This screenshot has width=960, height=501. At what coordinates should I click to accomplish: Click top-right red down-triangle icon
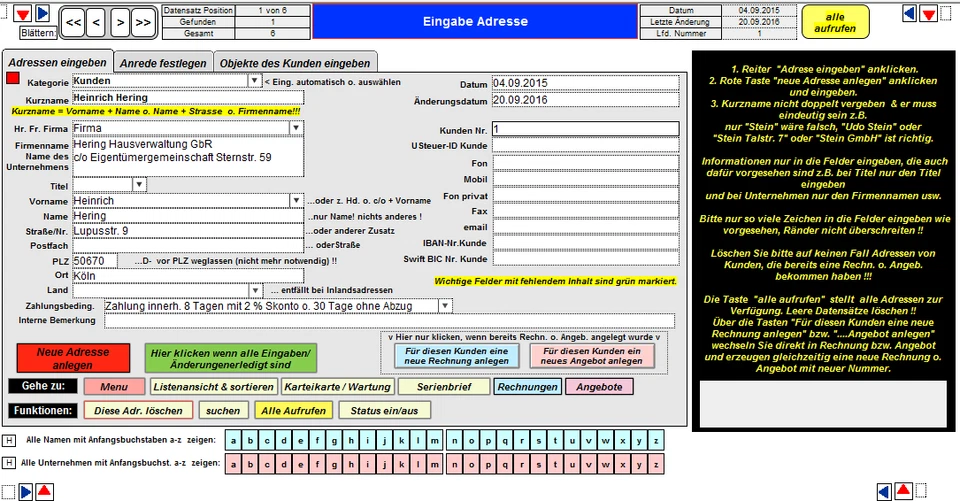928,13
